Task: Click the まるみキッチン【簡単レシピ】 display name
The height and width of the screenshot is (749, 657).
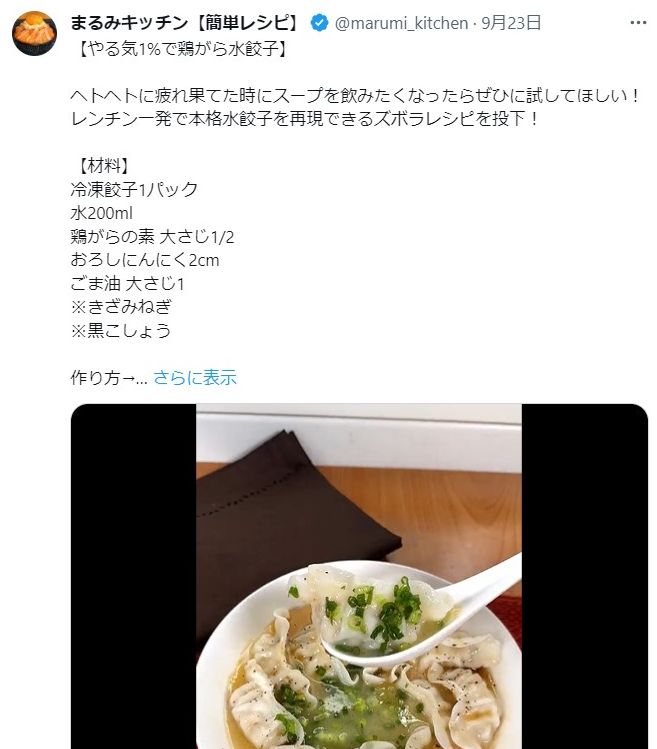Action: coord(186,23)
